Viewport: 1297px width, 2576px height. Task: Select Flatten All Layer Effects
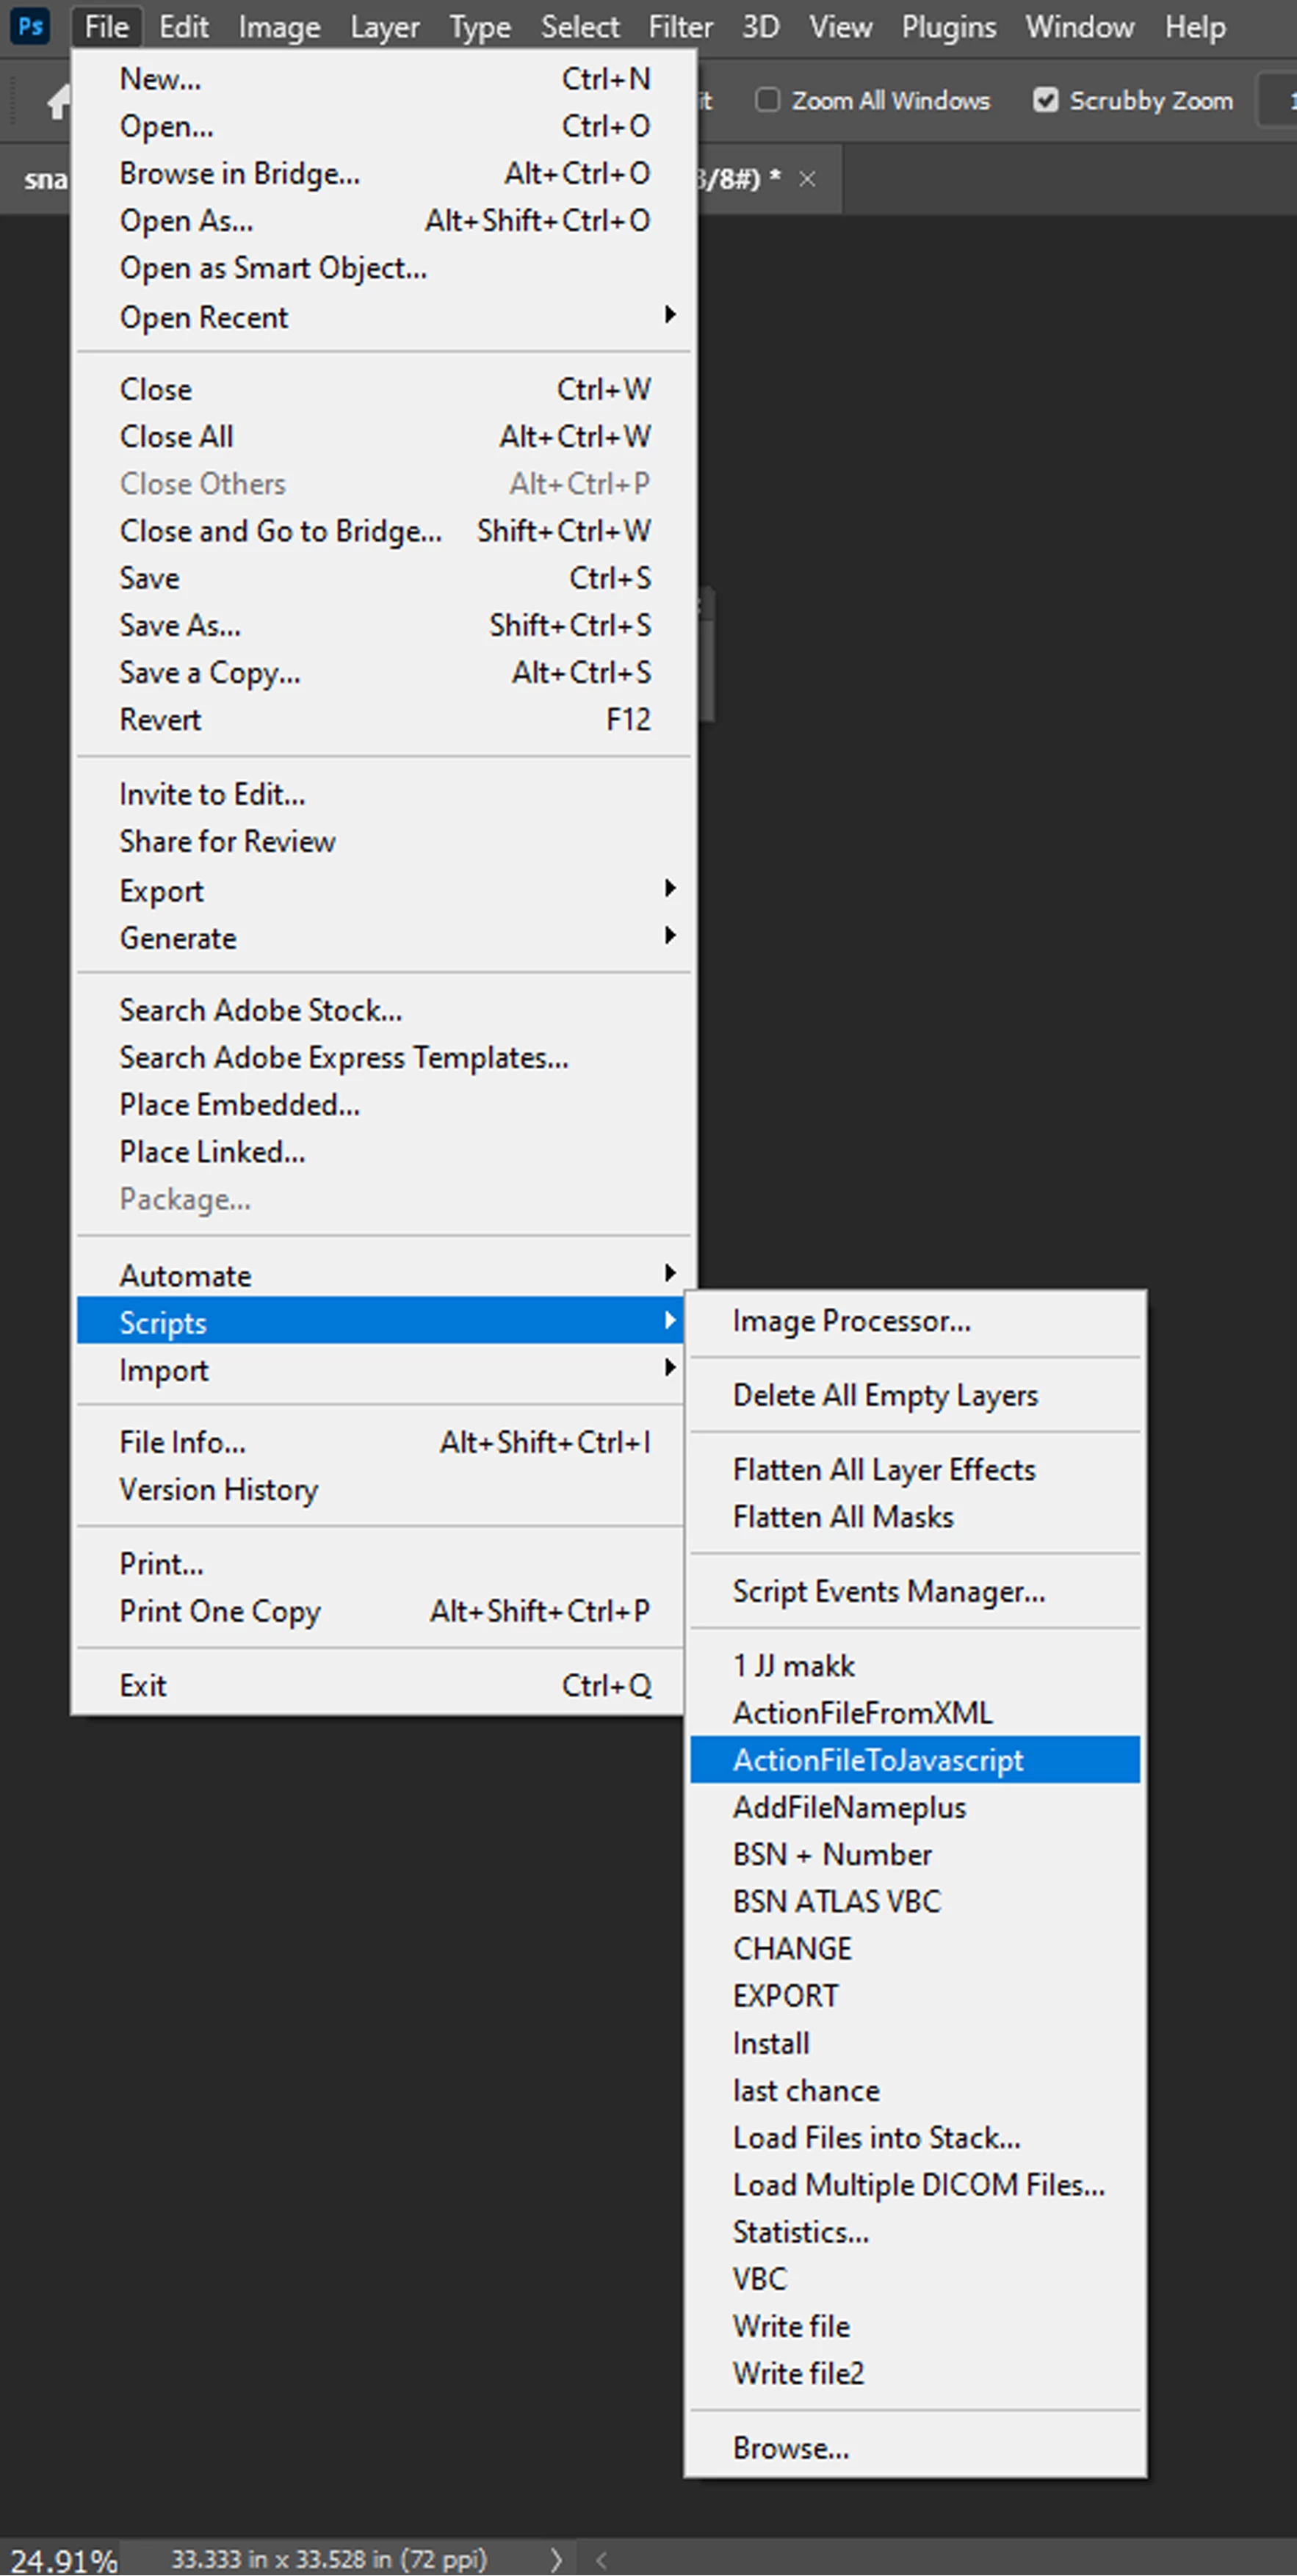(x=915, y=1469)
